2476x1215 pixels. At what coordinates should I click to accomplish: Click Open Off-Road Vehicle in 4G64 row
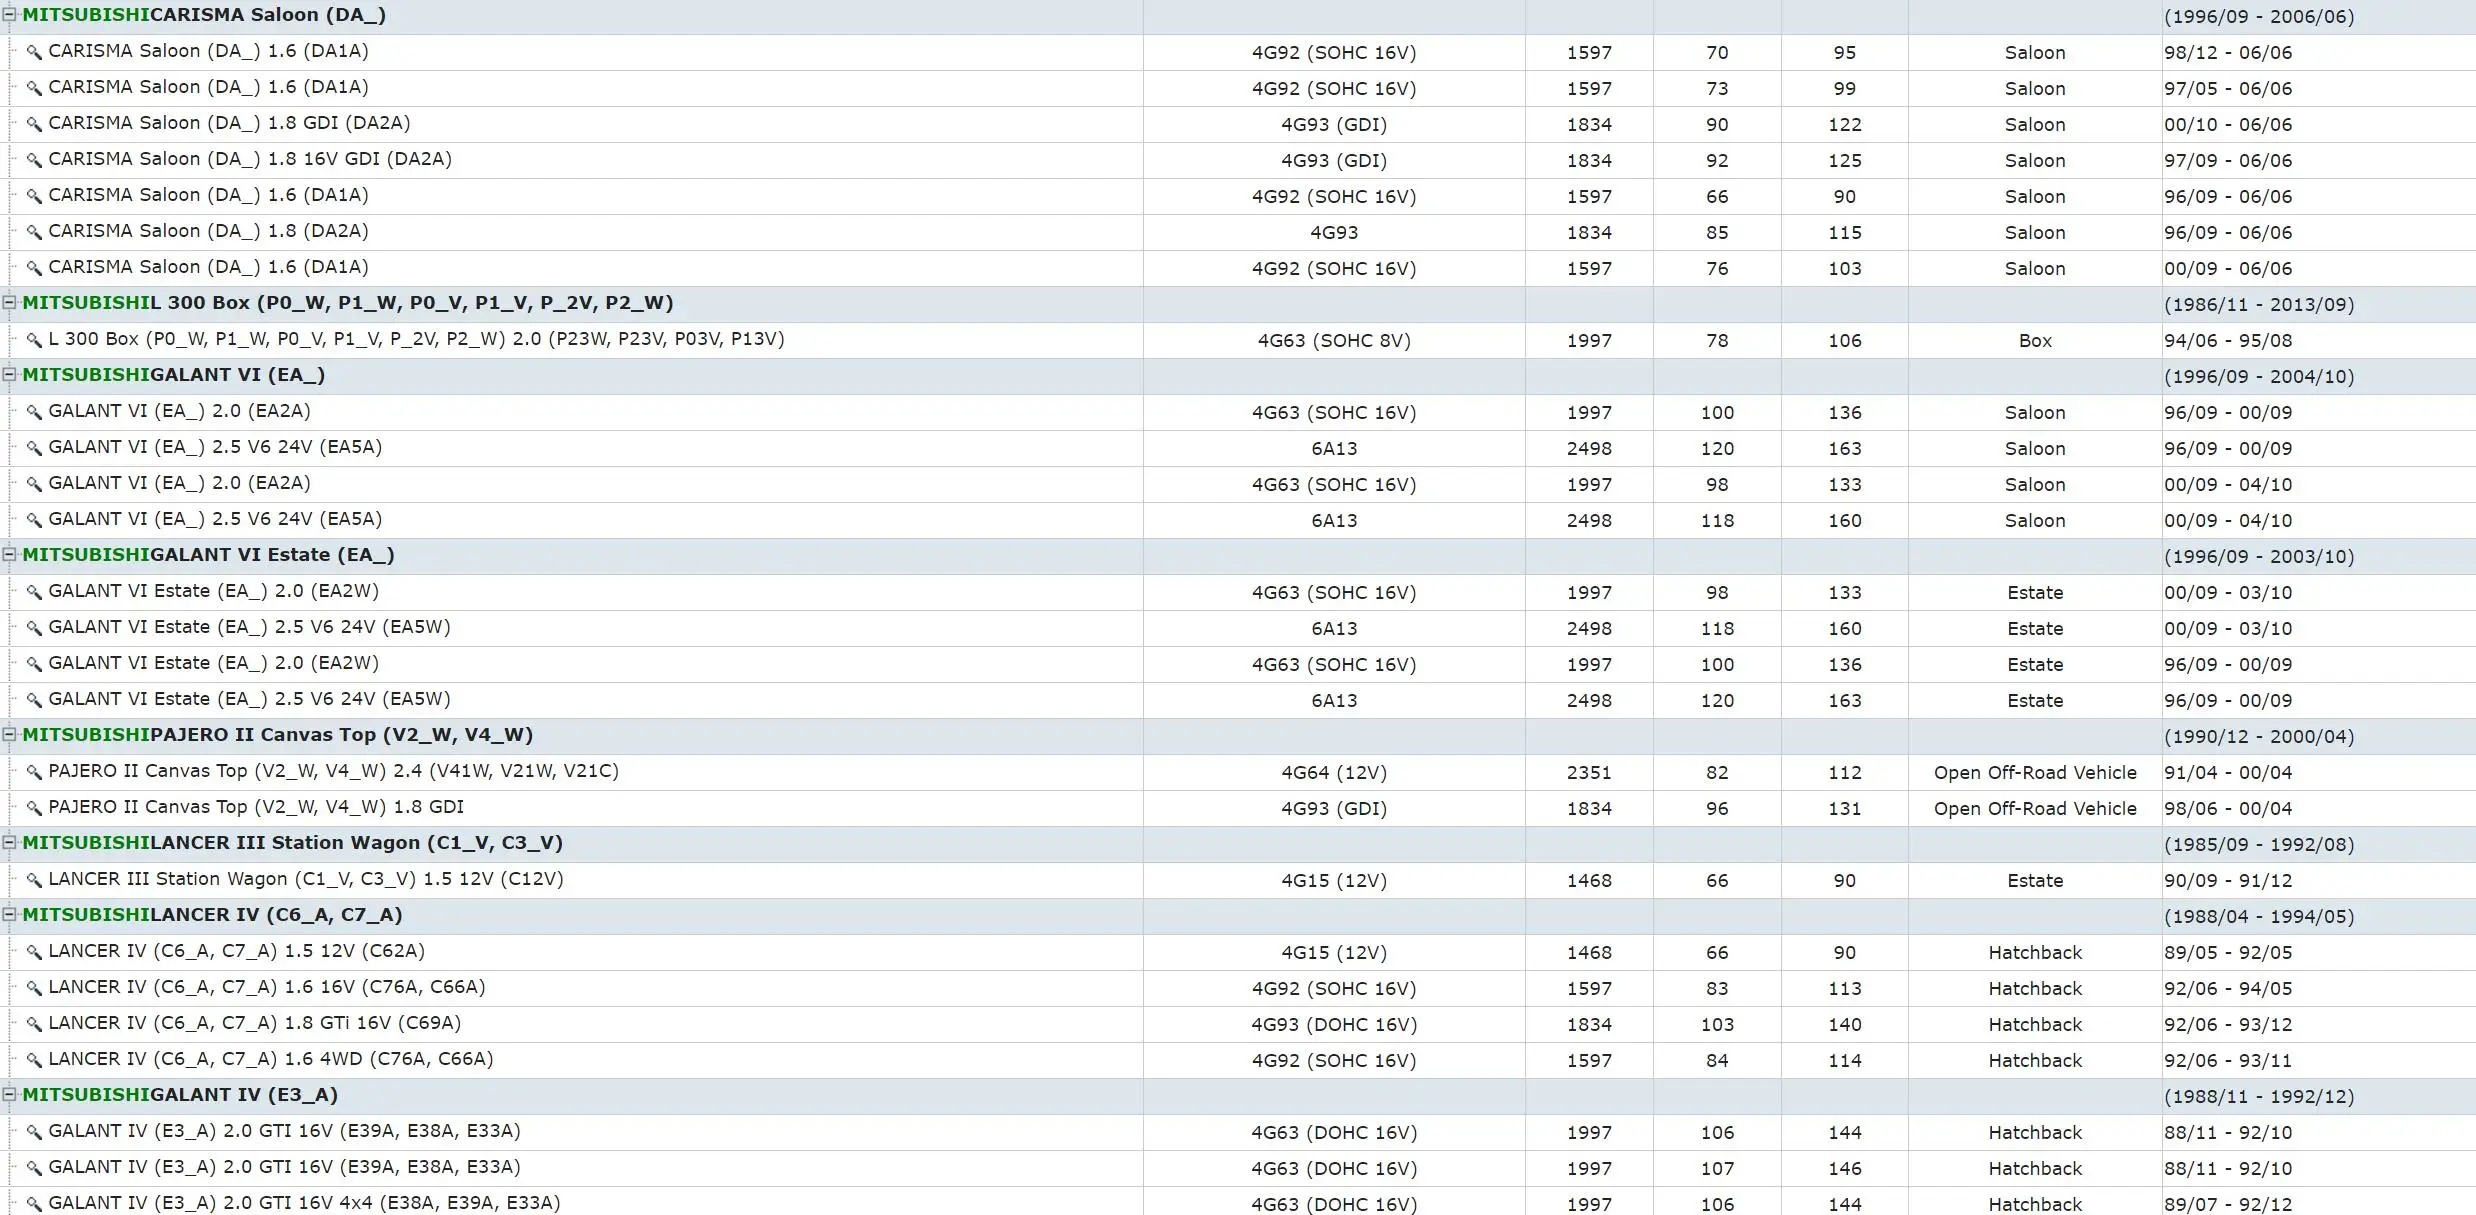tap(2035, 772)
